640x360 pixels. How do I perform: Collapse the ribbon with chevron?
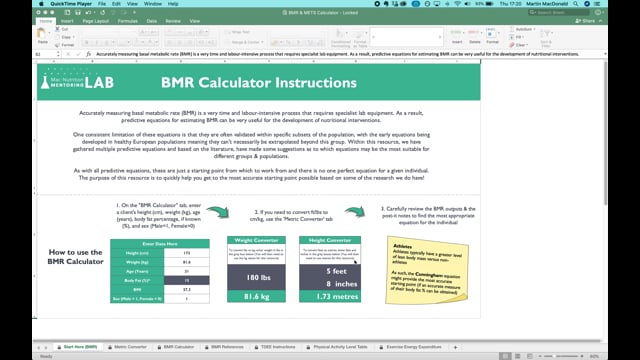pos(601,21)
